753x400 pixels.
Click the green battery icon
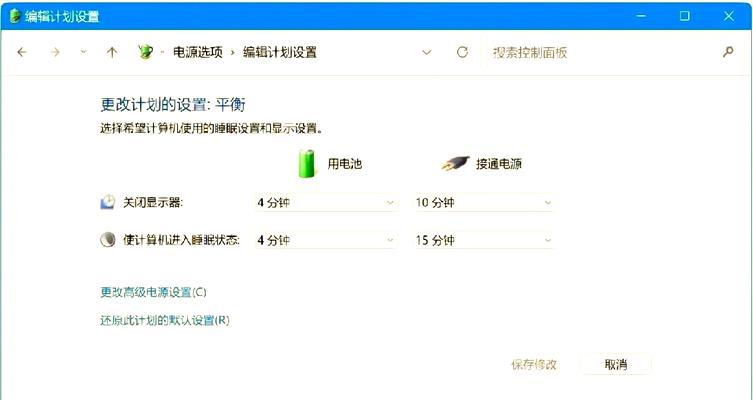click(x=307, y=163)
